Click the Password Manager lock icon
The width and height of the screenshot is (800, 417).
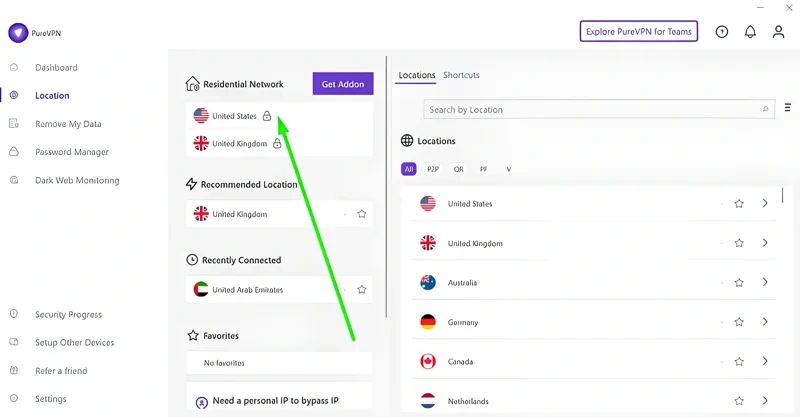14,152
